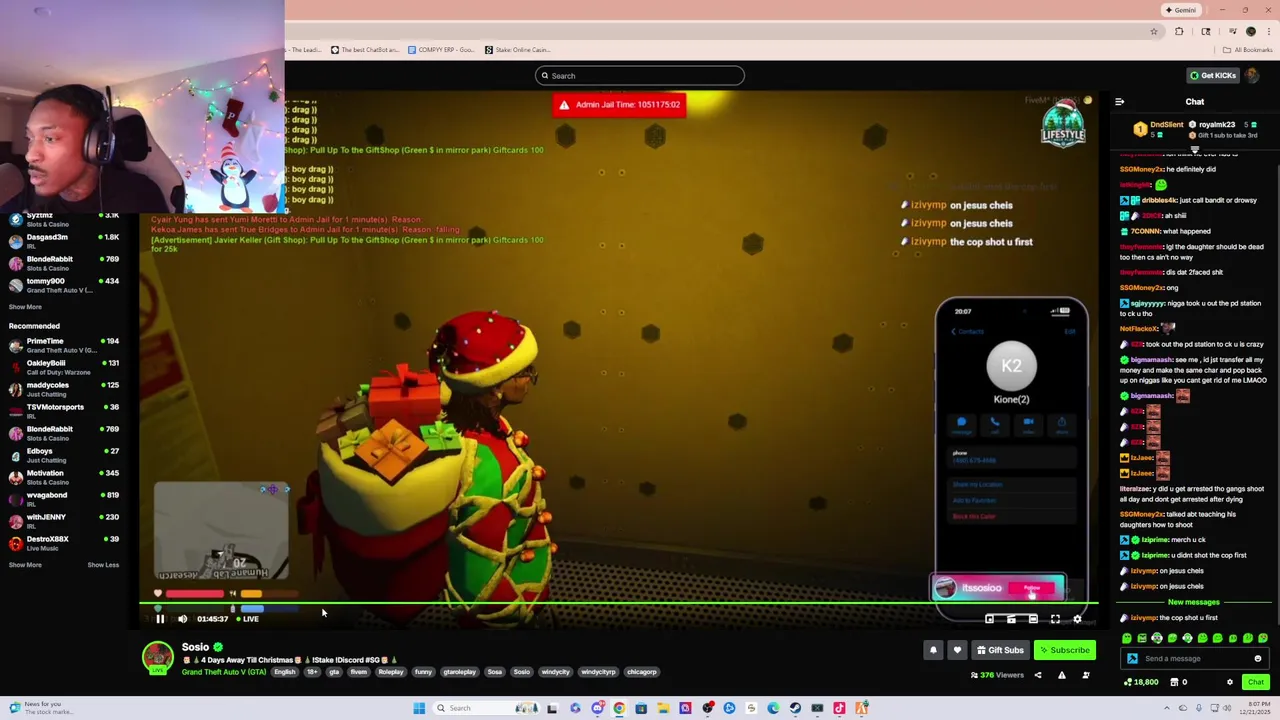The image size is (1280, 720).
Task: Click the video progress bar
Action: point(618,603)
